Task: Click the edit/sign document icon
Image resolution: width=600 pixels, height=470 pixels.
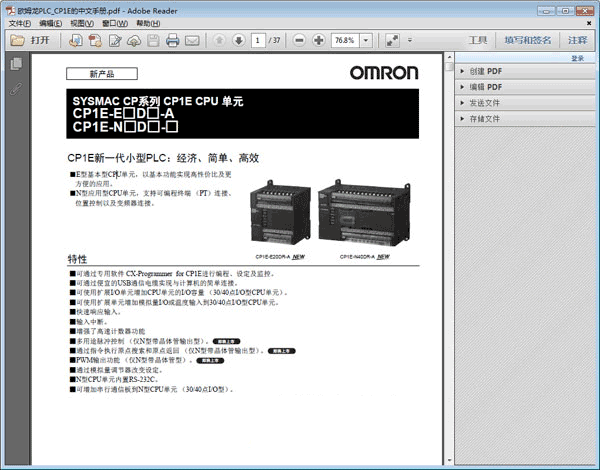Action: [x=115, y=40]
